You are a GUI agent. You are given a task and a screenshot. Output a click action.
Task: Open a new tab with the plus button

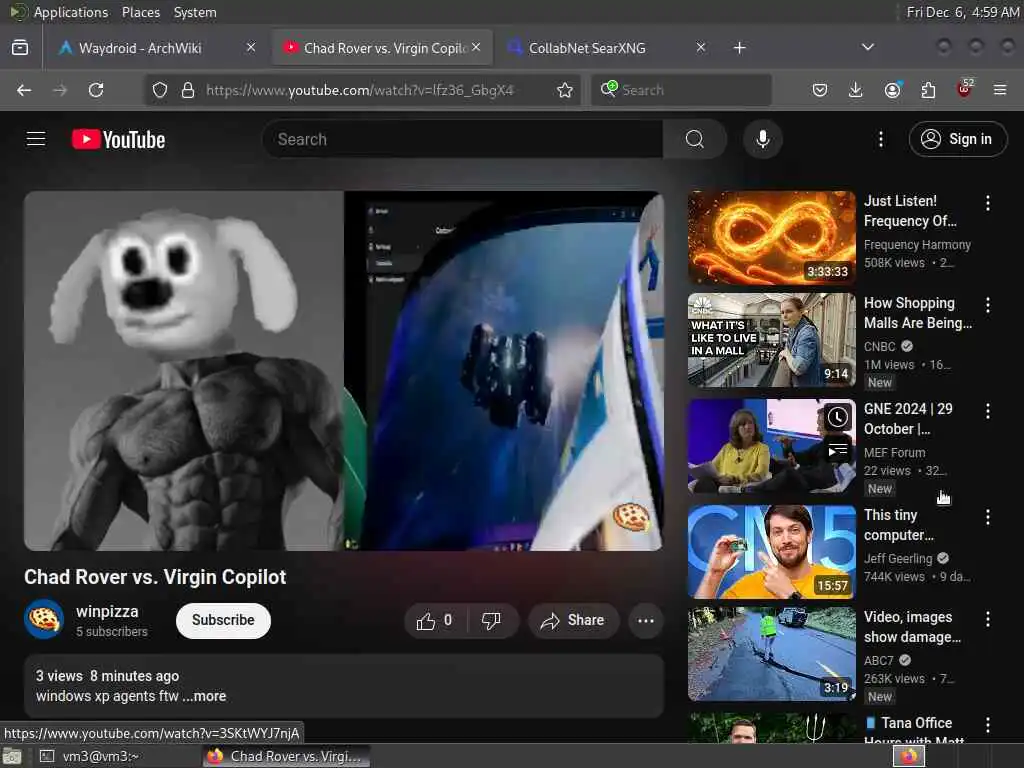pyautogui.click(x=739, y=48)
